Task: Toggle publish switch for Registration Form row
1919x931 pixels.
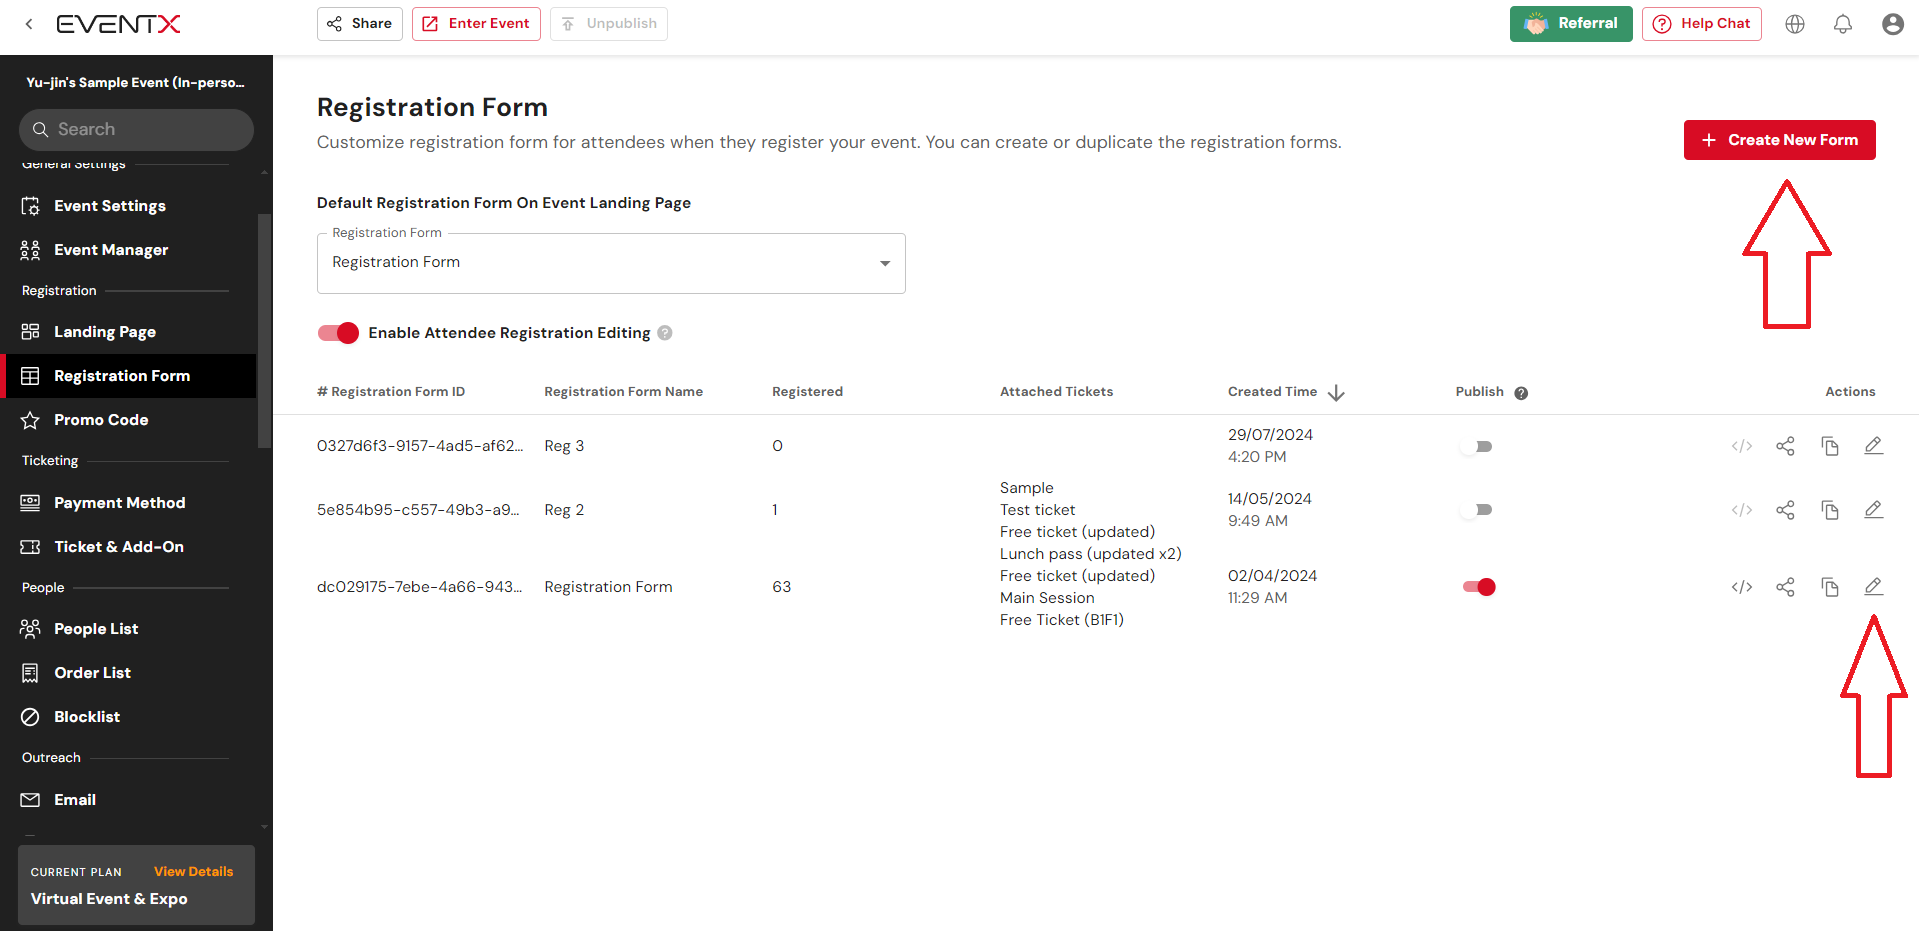Action: pos(1479,587)
